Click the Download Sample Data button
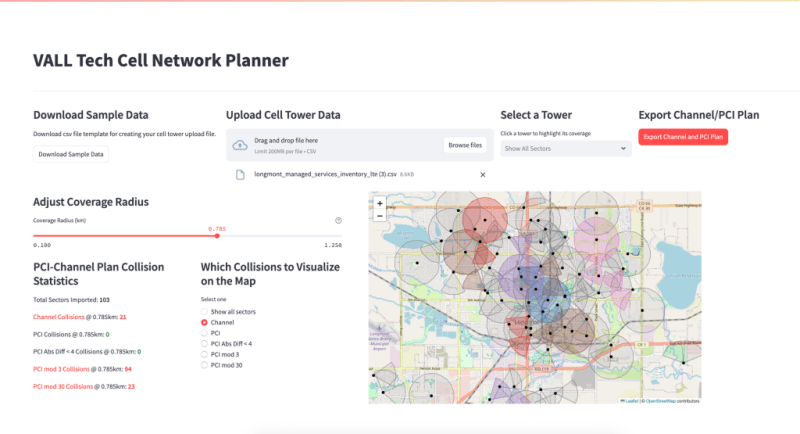The image size is (800, 434). (x=71, y=154)
